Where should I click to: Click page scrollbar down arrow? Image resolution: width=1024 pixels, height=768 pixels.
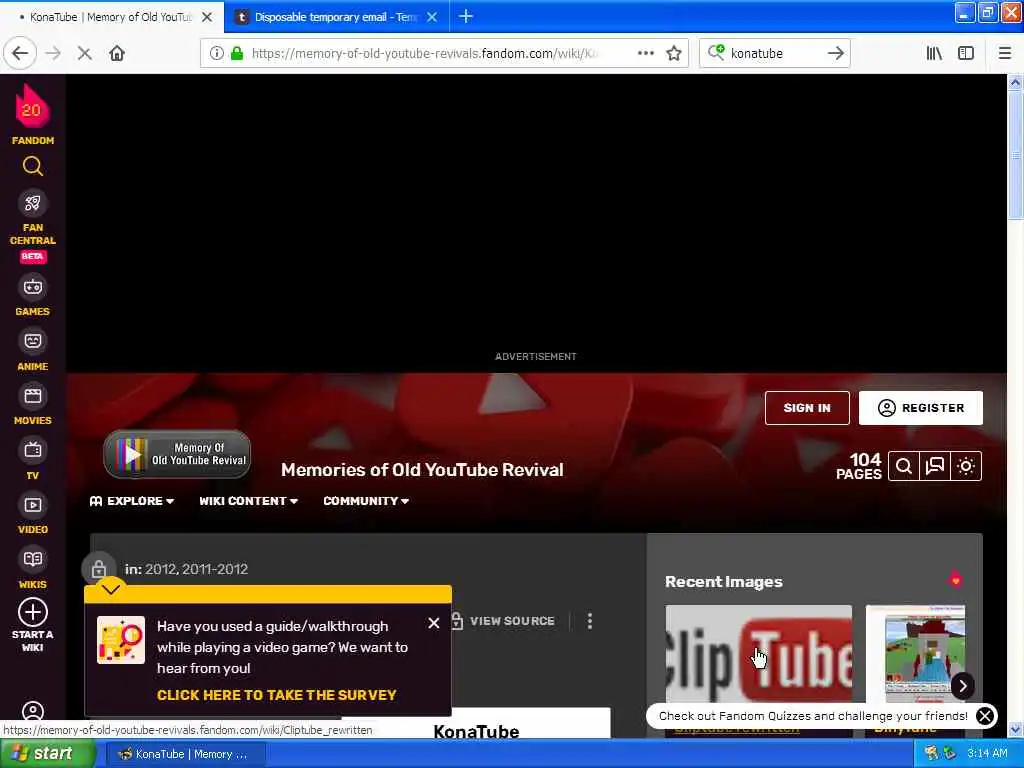[1015, 729]
